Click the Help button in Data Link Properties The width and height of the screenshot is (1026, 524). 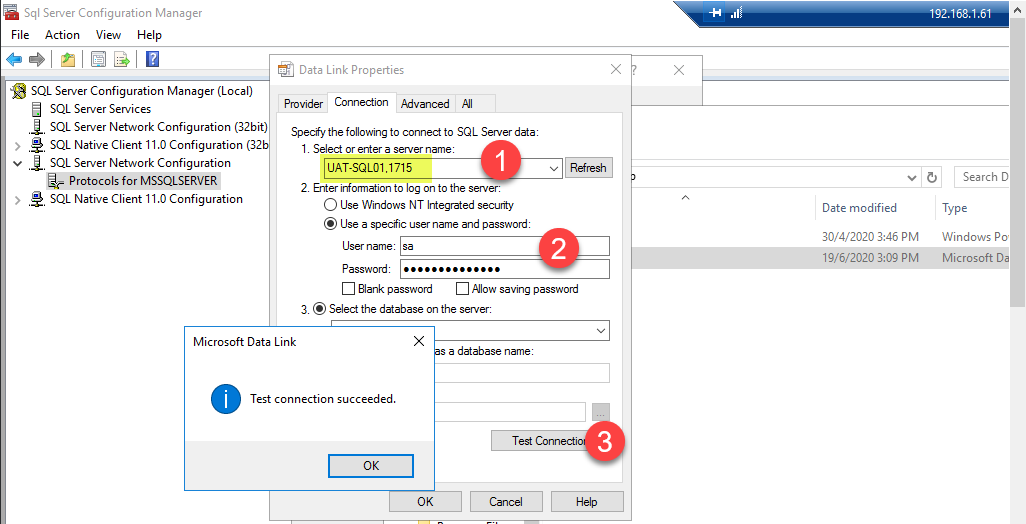[x=587, y=502]
